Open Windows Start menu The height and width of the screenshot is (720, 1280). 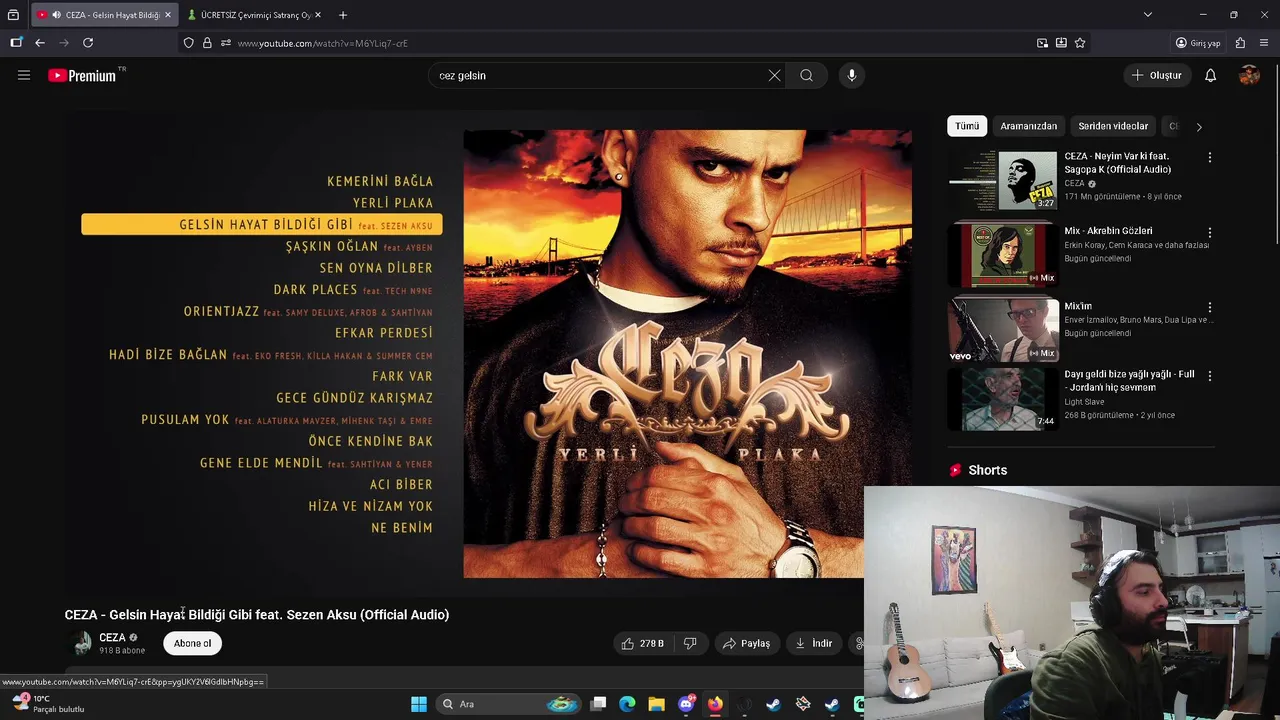click(419, 704)
